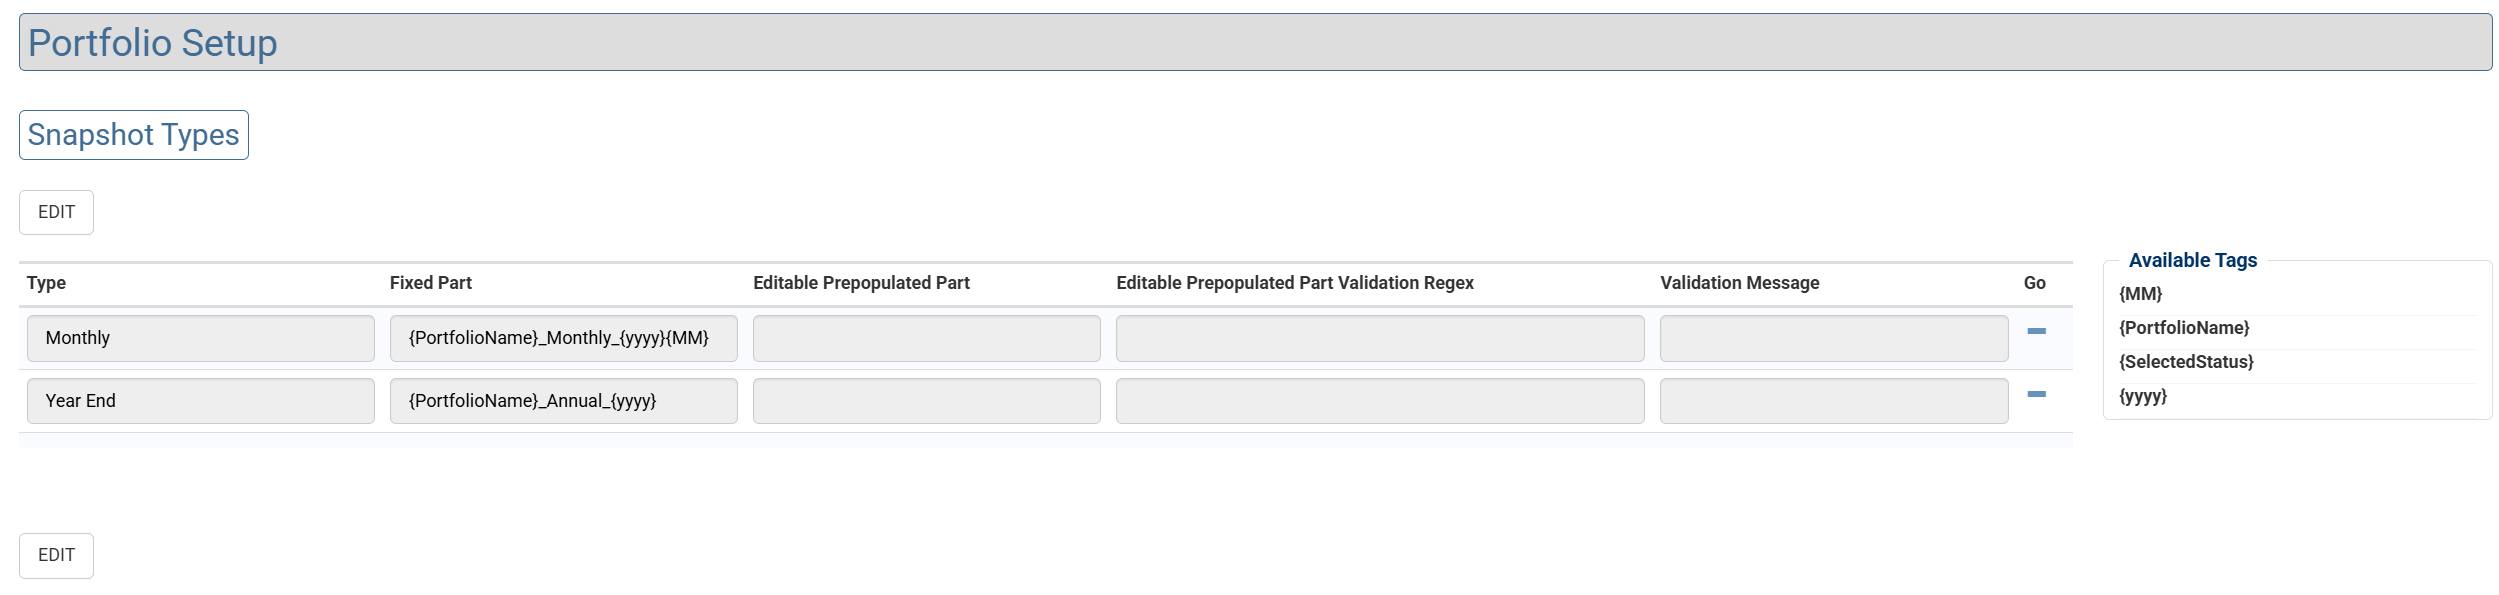Focus the Monthly row Fixed Part field
Viewport: 2499px width, 595px height.
point(563,338)
